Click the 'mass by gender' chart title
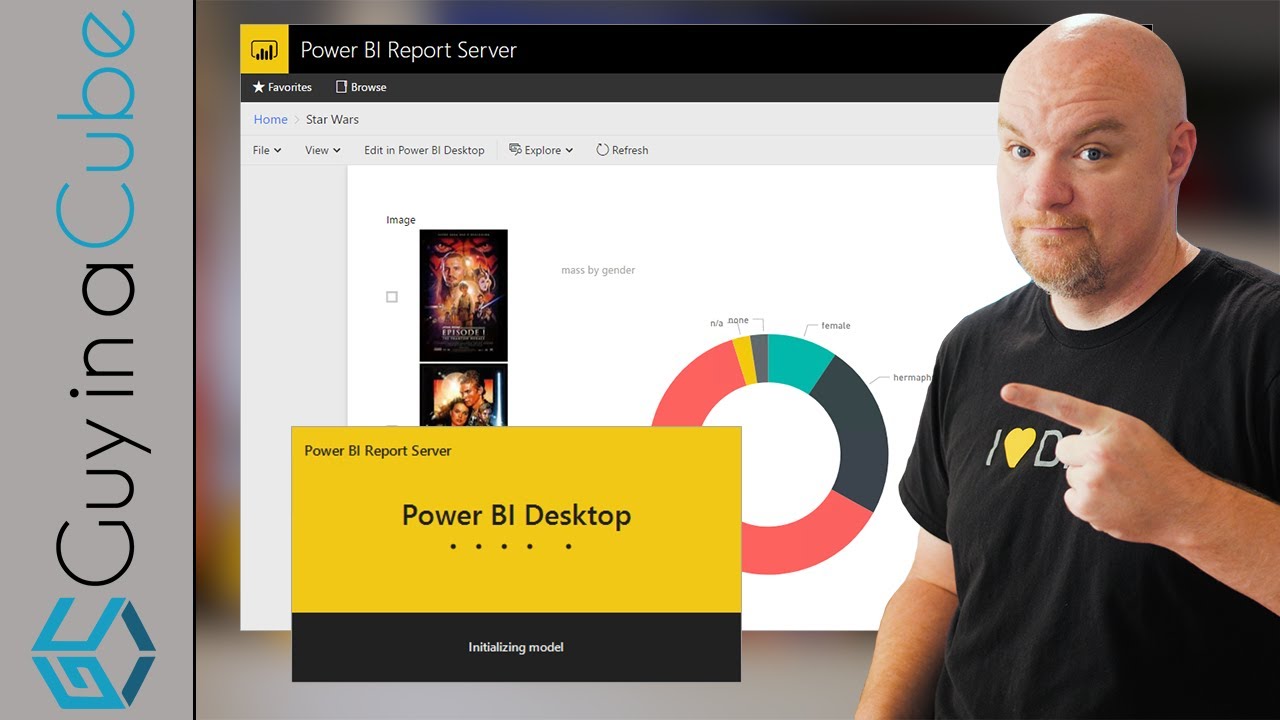 (598, 270)
